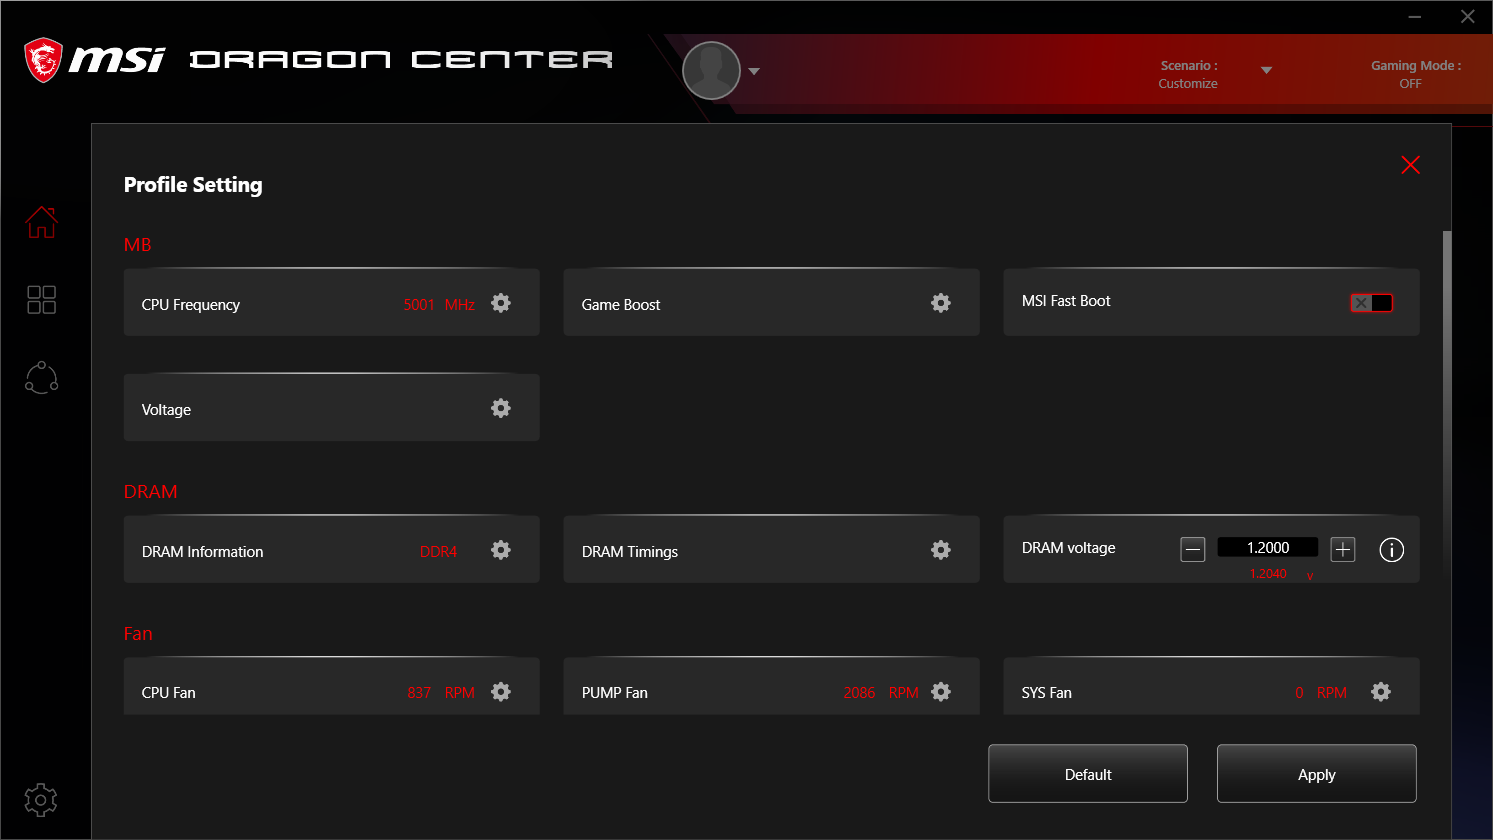Image resolution: width=1493 pixels, height=840 pixels.
Task: Expand the Scenario dropdown arrow
Action: (x=1266, y=70)
